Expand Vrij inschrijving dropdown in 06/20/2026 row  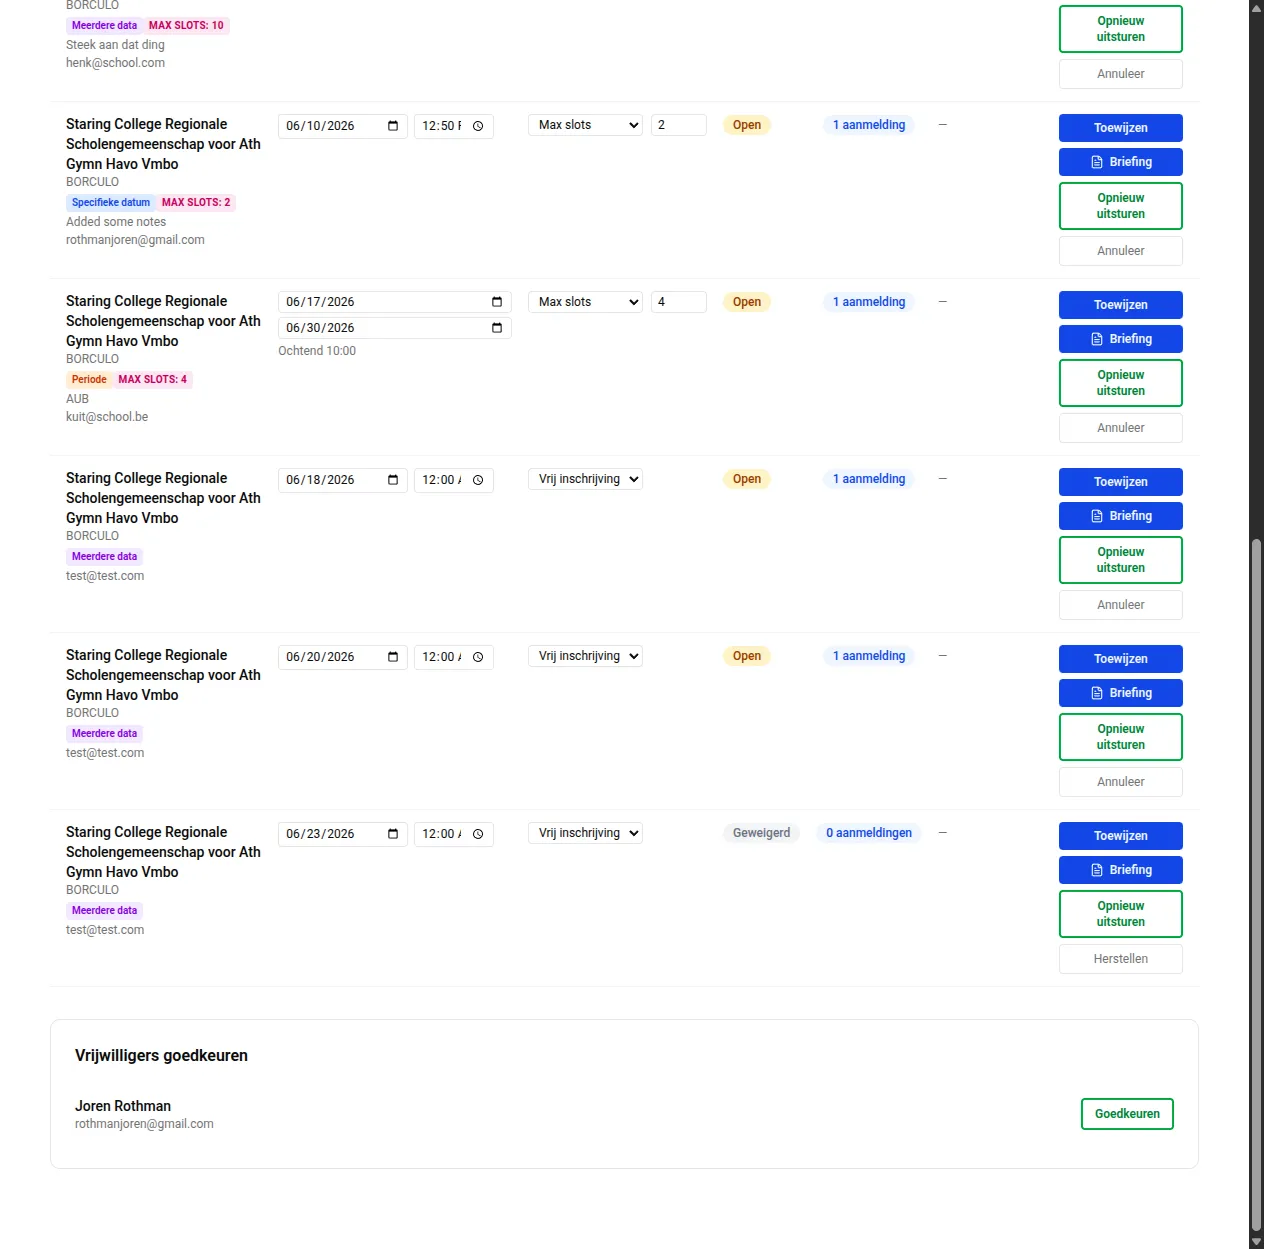click(585, 656)
